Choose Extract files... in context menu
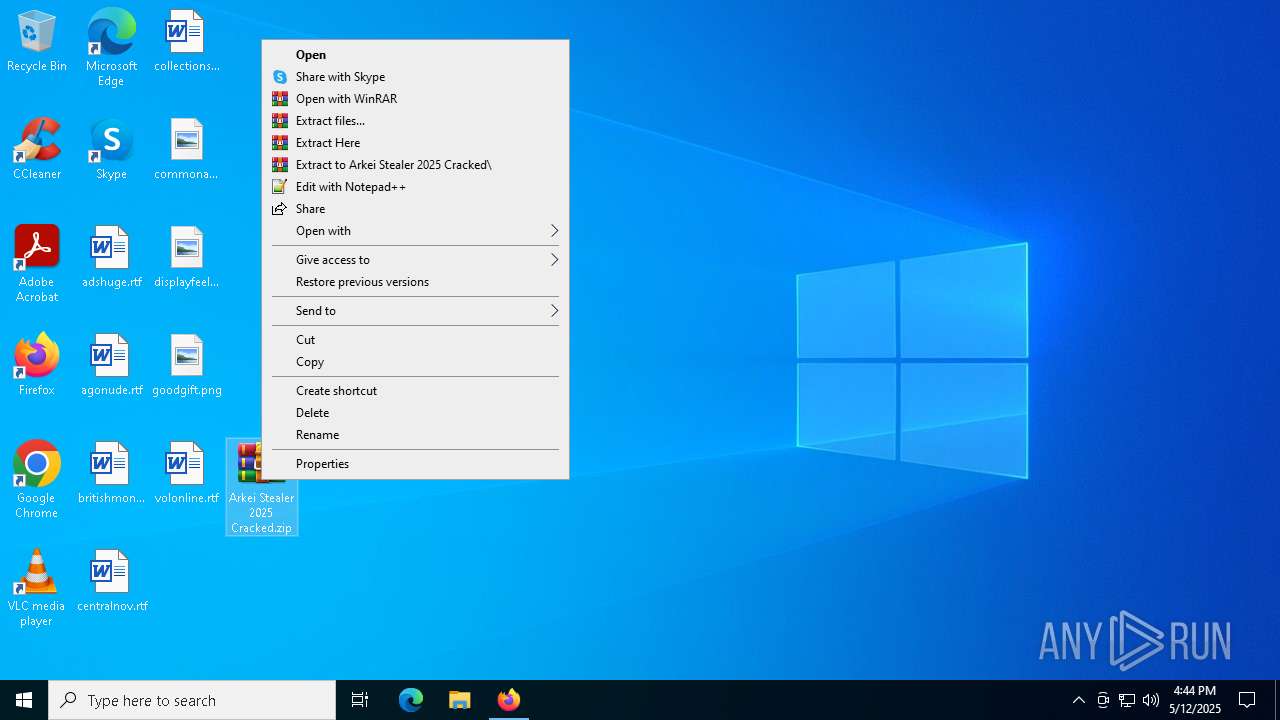The width and height of the screenshot is (1280, 720). click(415, 121)
